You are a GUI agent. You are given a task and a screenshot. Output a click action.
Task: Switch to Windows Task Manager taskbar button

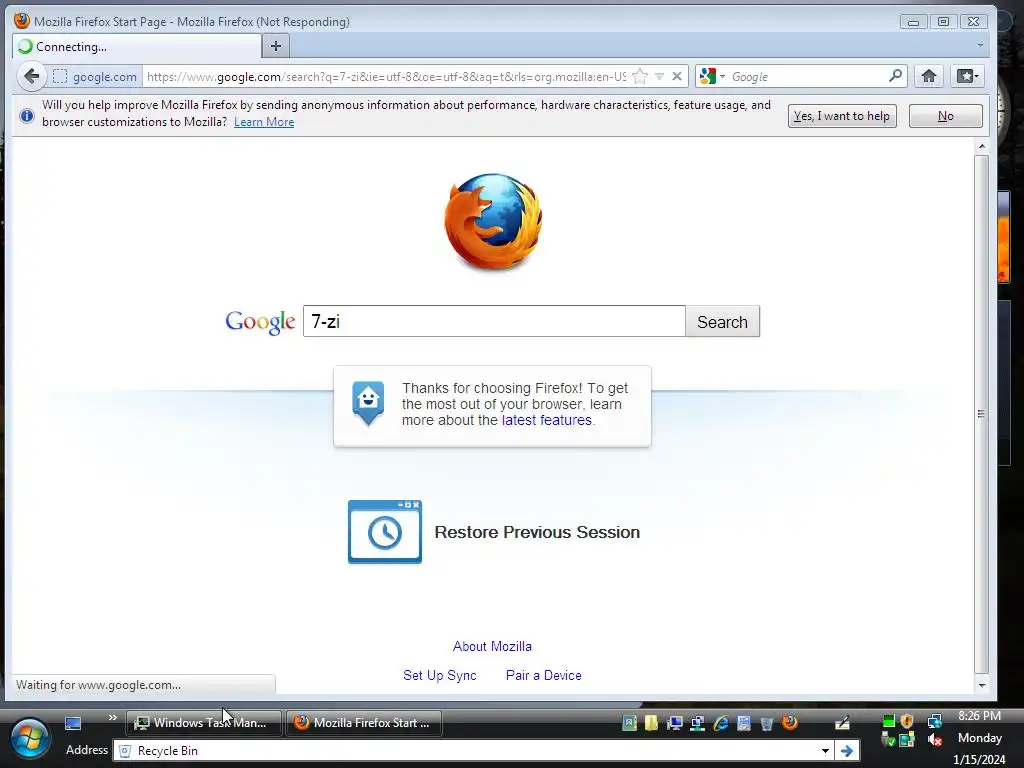pos(203,723)
